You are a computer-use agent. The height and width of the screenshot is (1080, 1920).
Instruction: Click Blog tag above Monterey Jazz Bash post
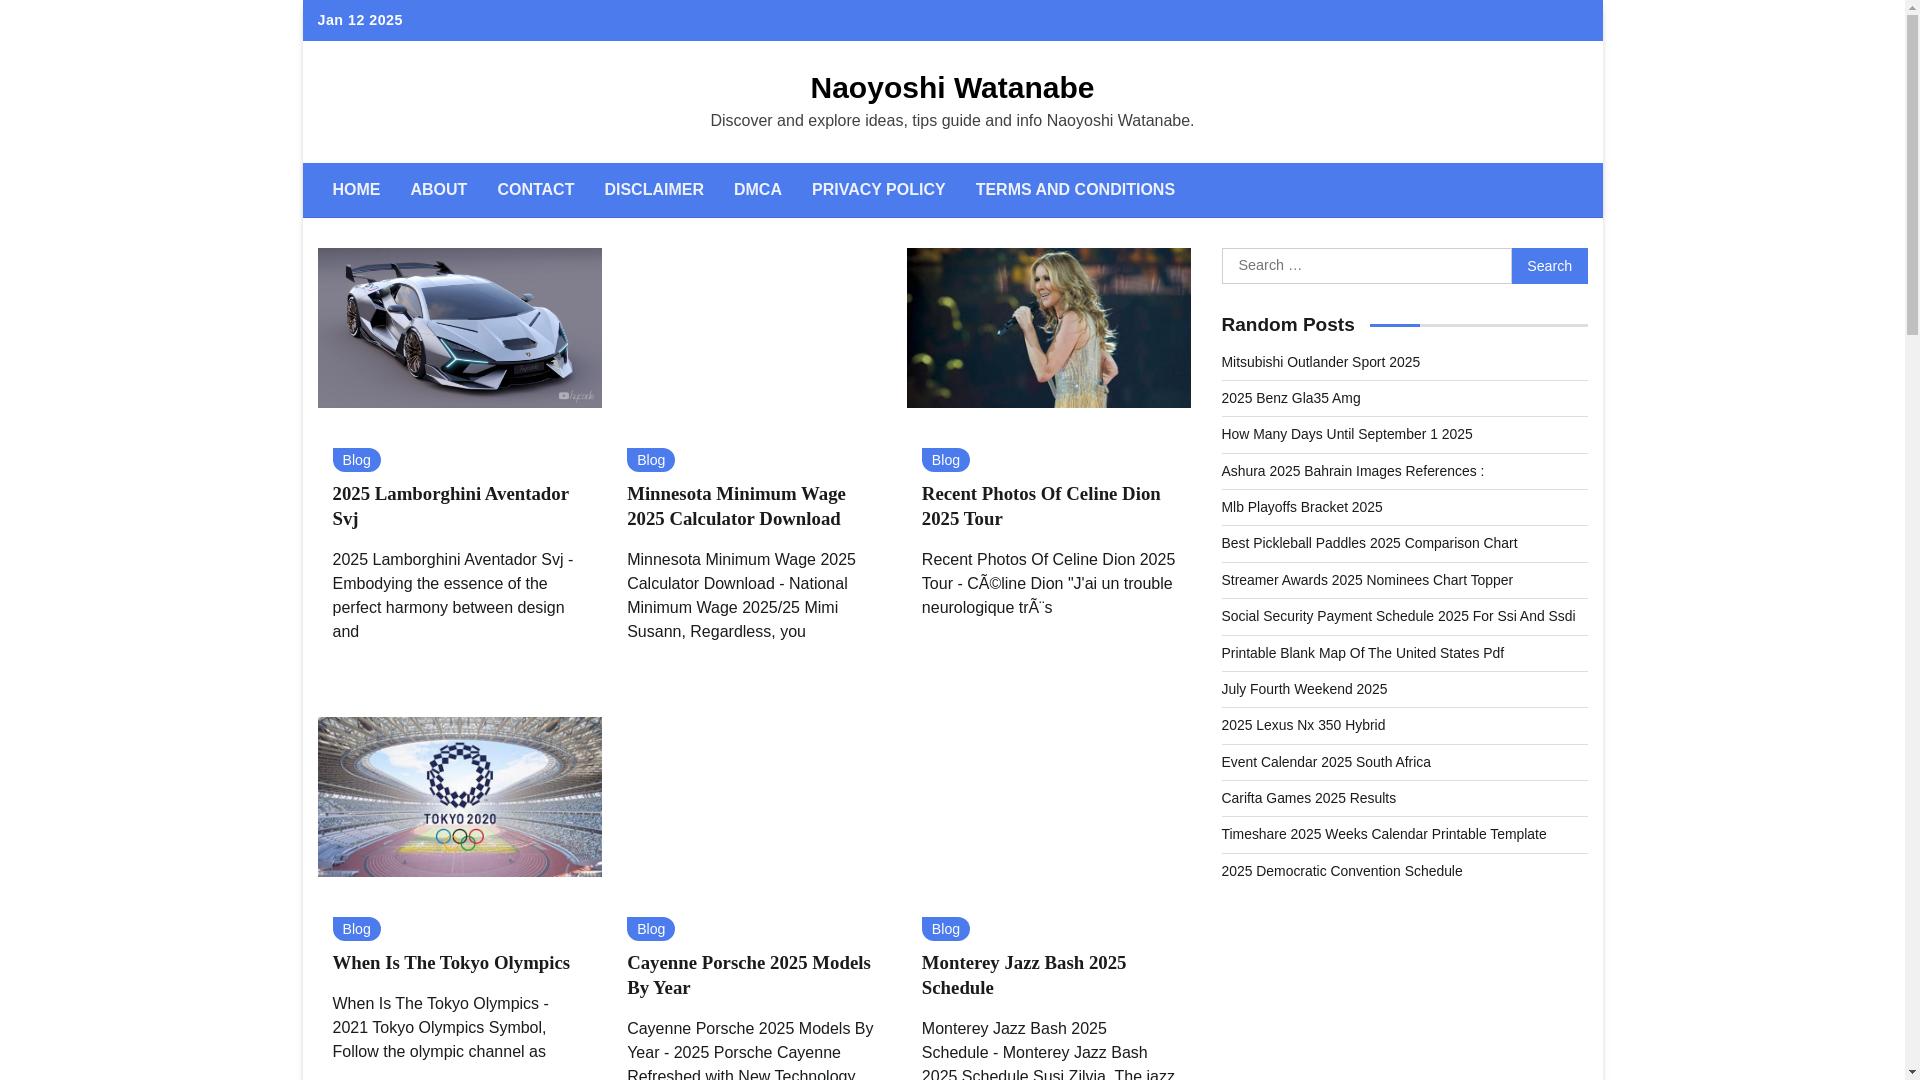point(946,929)
